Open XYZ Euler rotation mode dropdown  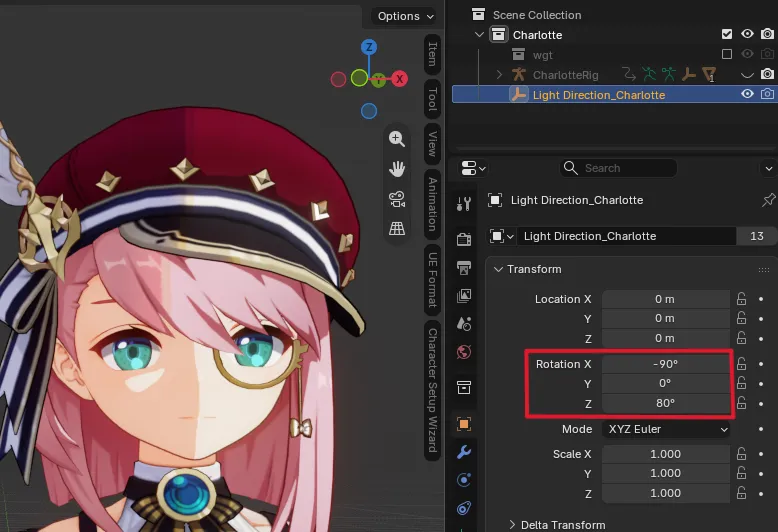click(666, 429)
